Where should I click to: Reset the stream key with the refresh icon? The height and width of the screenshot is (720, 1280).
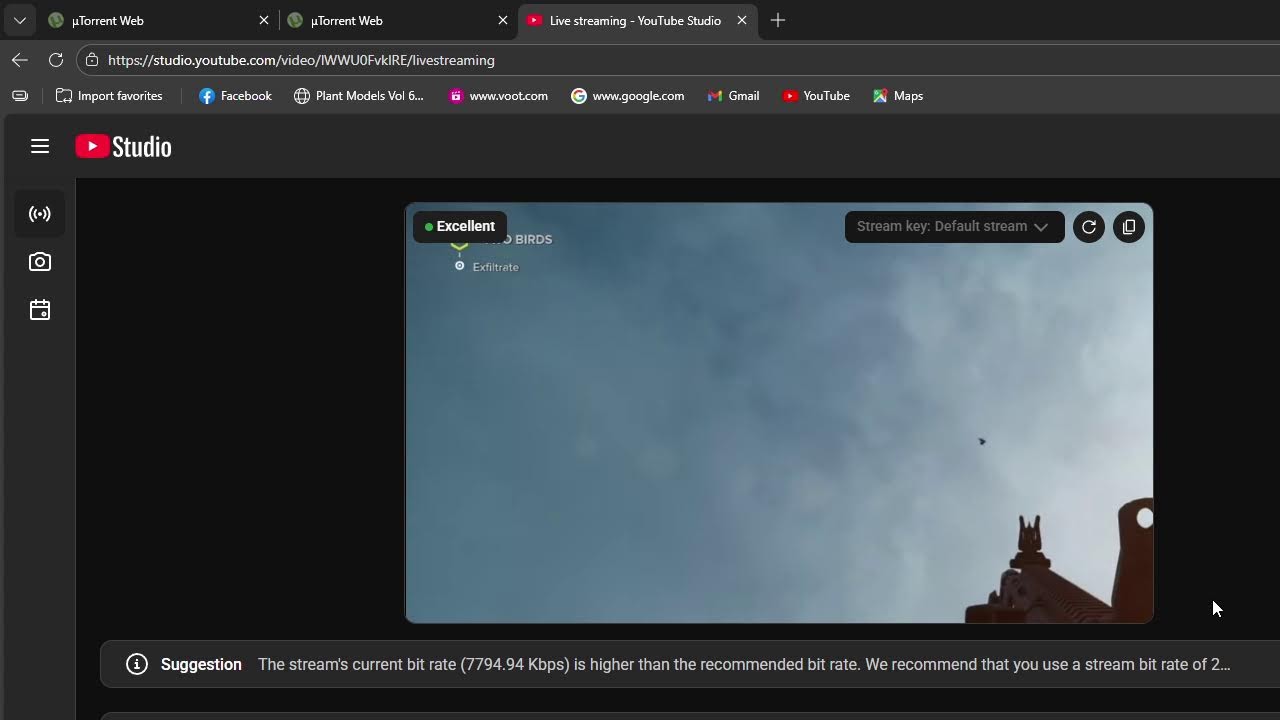click(x=1089, y=227)
